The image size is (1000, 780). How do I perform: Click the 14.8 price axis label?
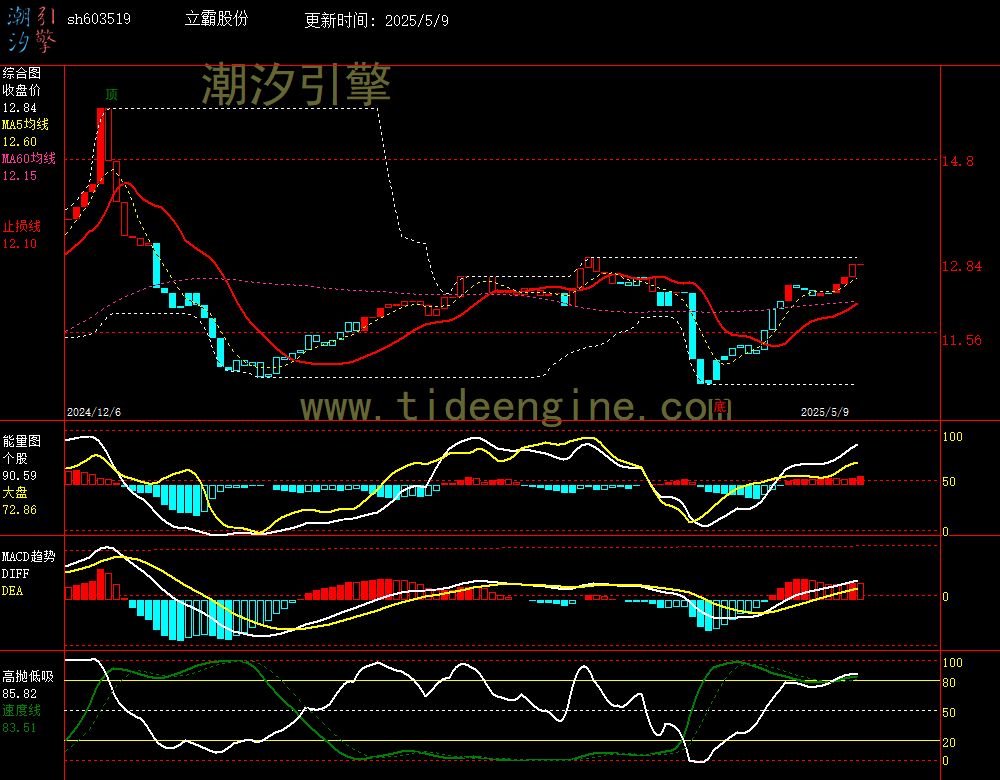click(x=958, y=161)
